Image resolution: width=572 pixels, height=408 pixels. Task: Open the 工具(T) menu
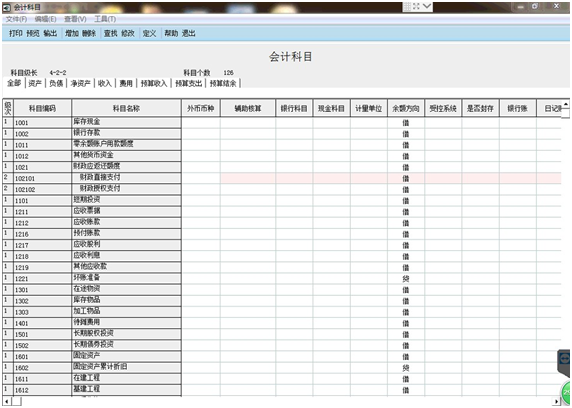pyautogui.click(x=105, y=19)
